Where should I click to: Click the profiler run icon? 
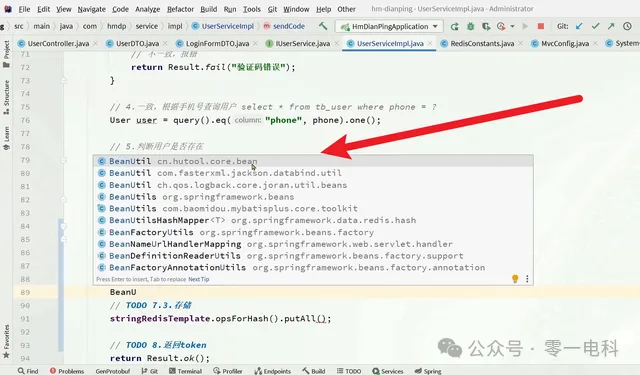coord(502,27)
